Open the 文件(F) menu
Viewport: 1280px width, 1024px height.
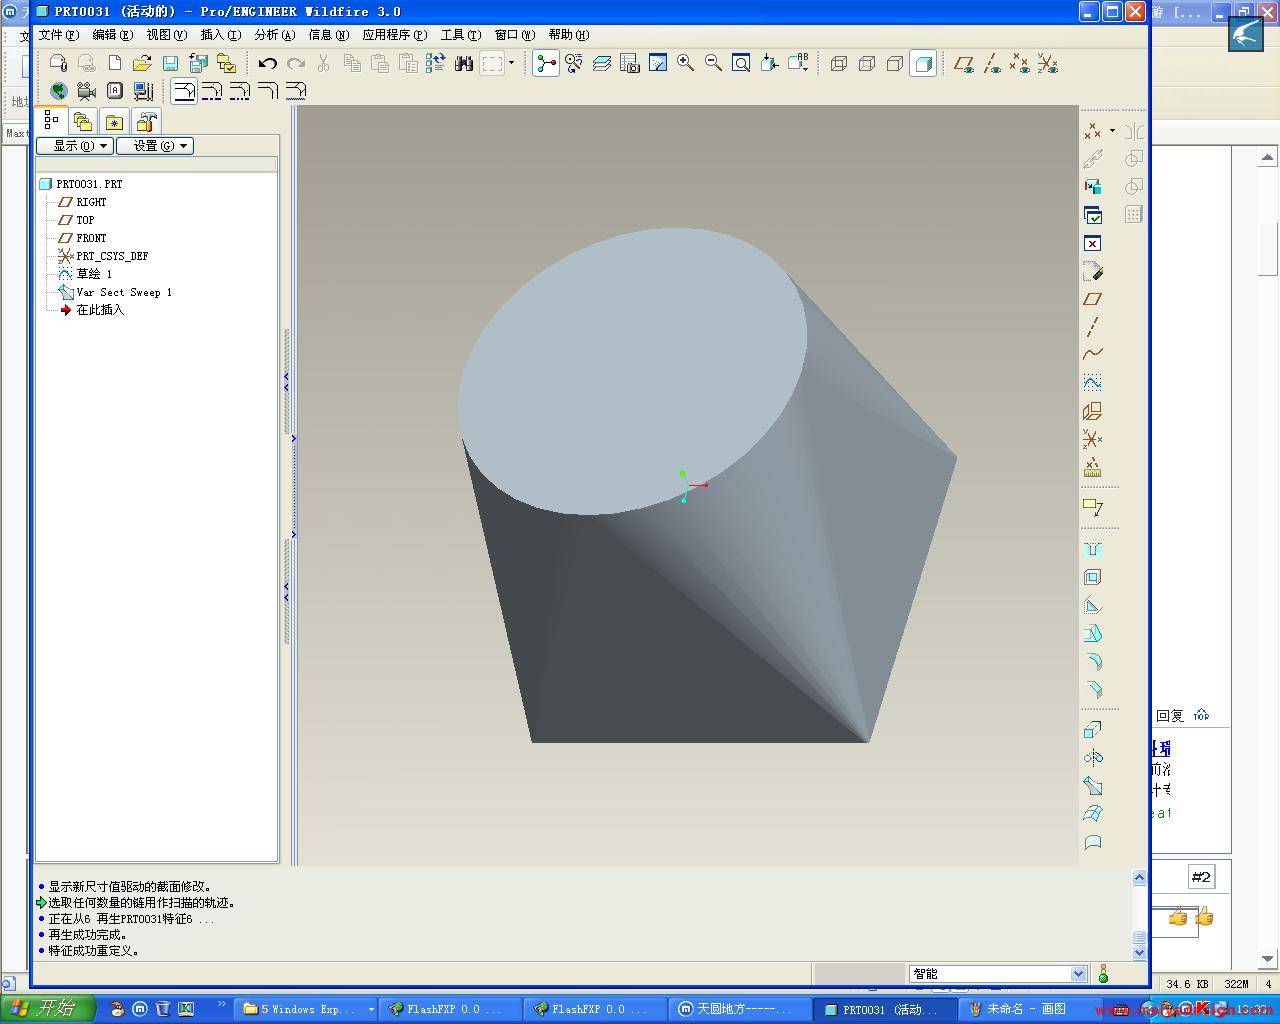click(x=58, y=35)
